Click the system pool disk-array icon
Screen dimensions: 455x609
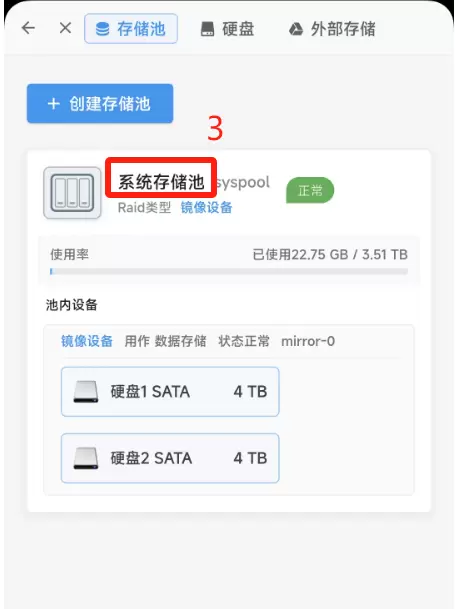pyautogui.click(x=72, y=193)
